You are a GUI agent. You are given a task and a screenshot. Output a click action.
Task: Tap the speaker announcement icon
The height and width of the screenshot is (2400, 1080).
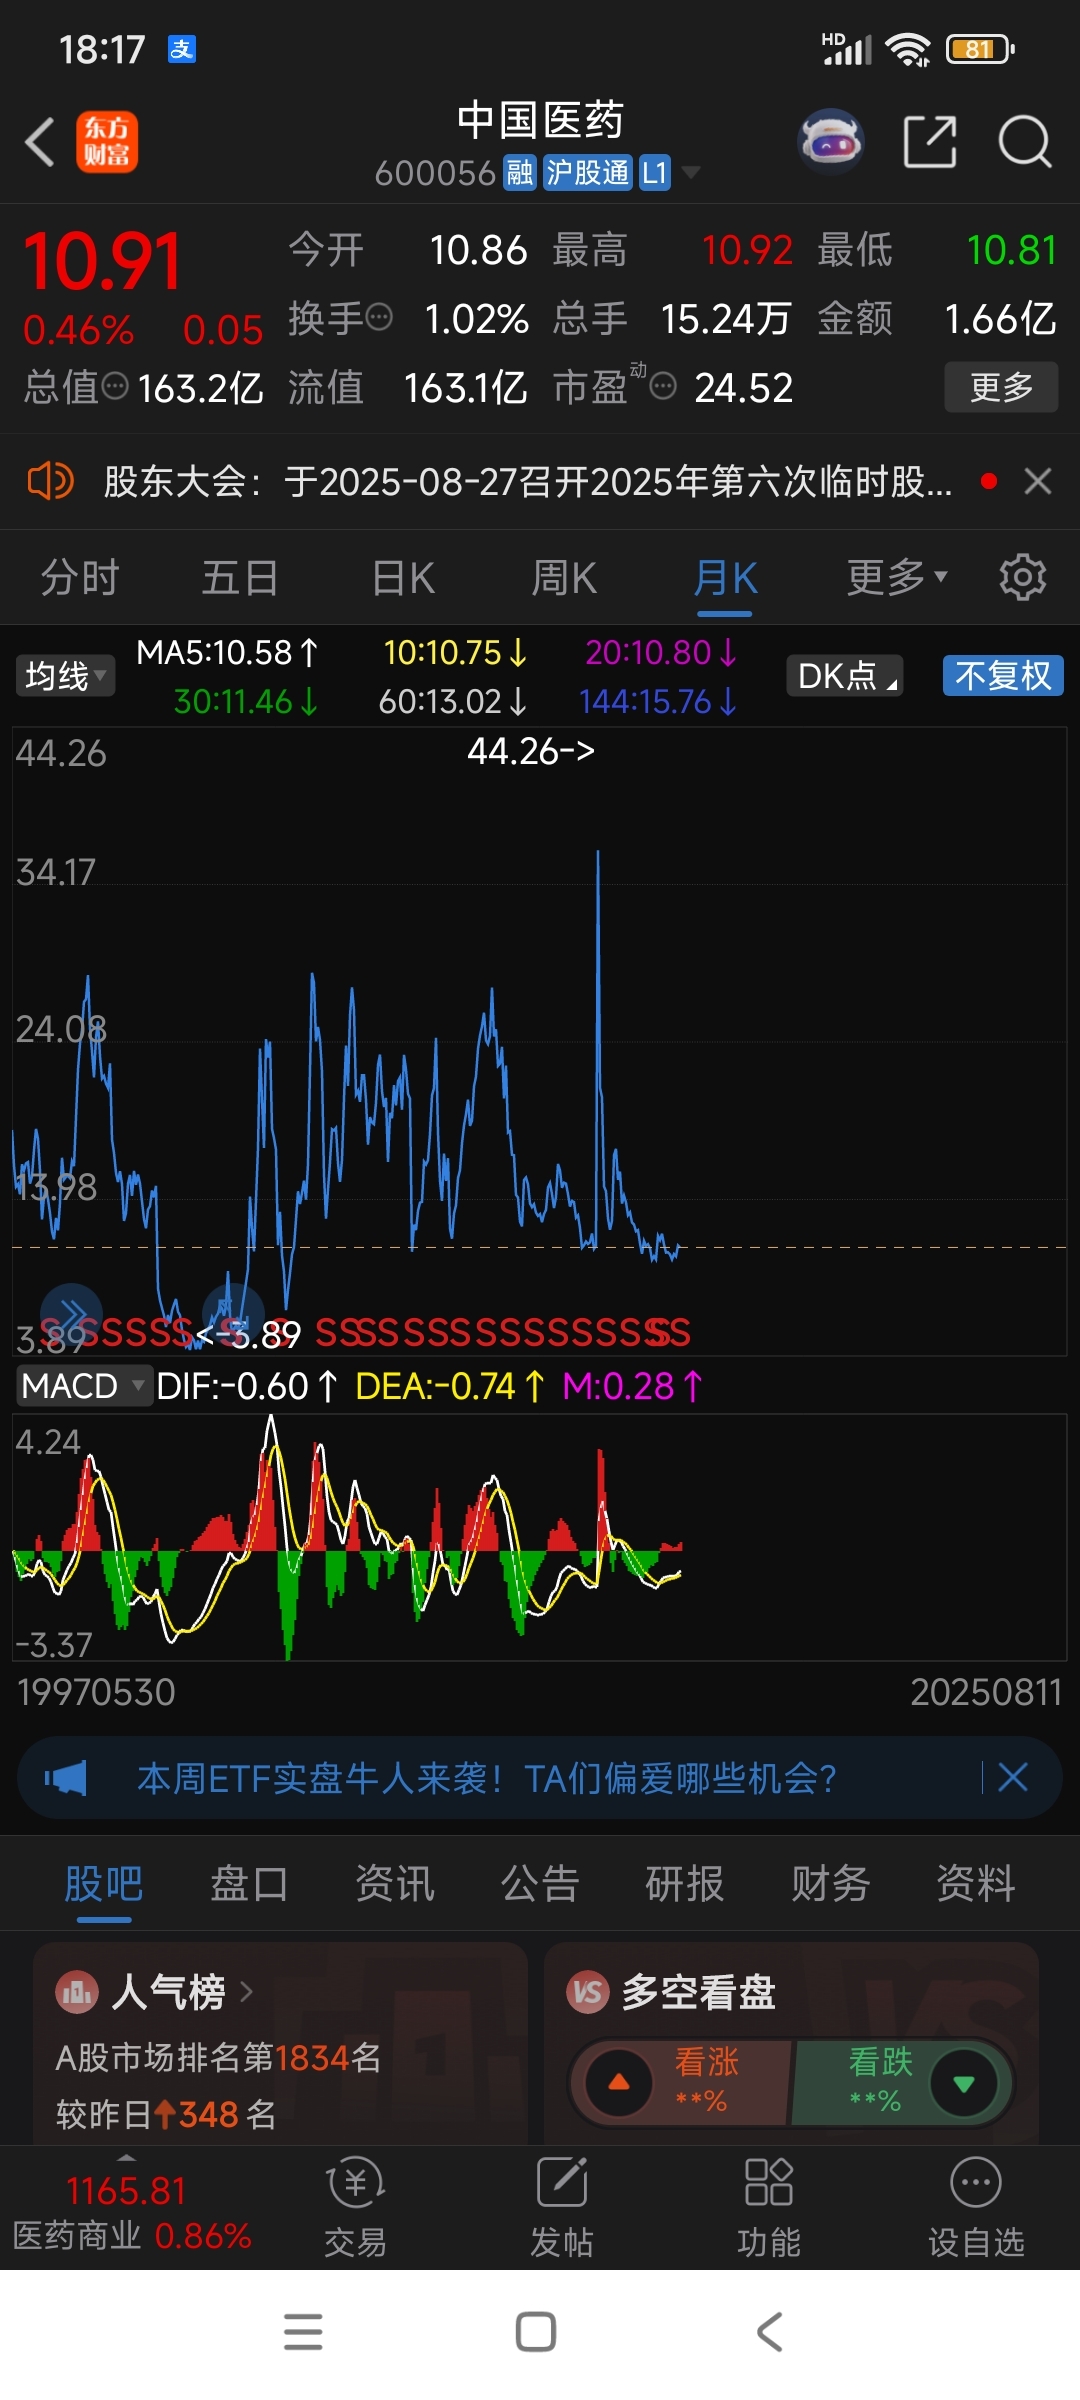(50, 481)
